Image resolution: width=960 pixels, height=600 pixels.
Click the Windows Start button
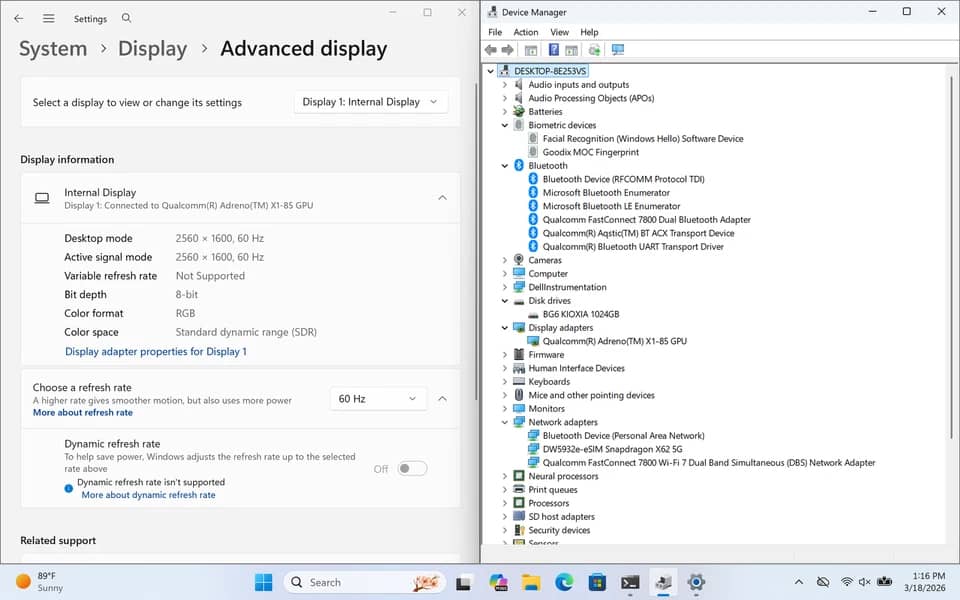[263, 582]
